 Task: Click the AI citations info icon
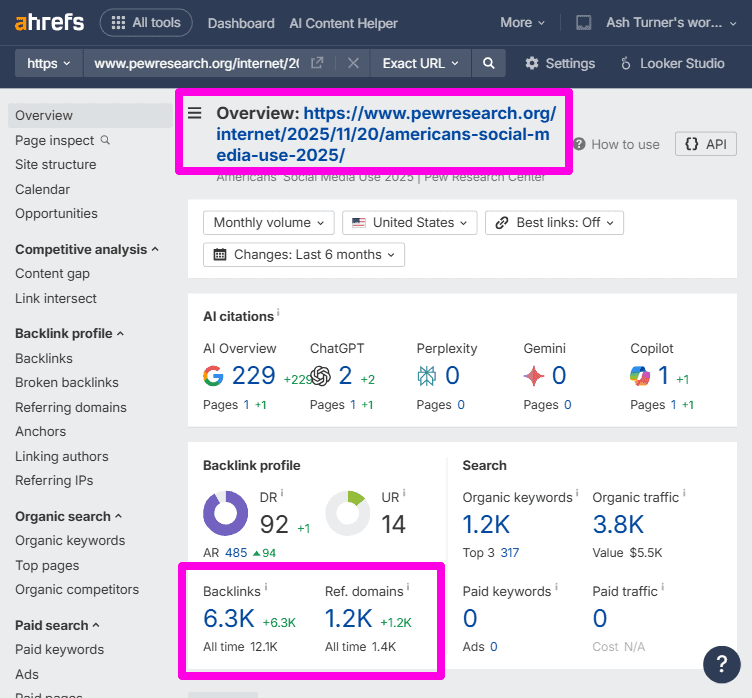coord(278,311)
